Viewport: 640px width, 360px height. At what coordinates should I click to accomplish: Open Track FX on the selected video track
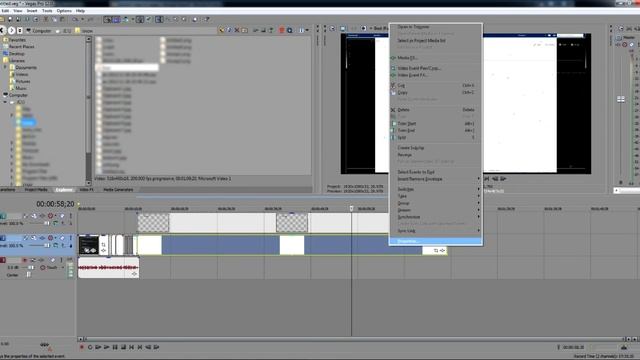tap(42, 238)
